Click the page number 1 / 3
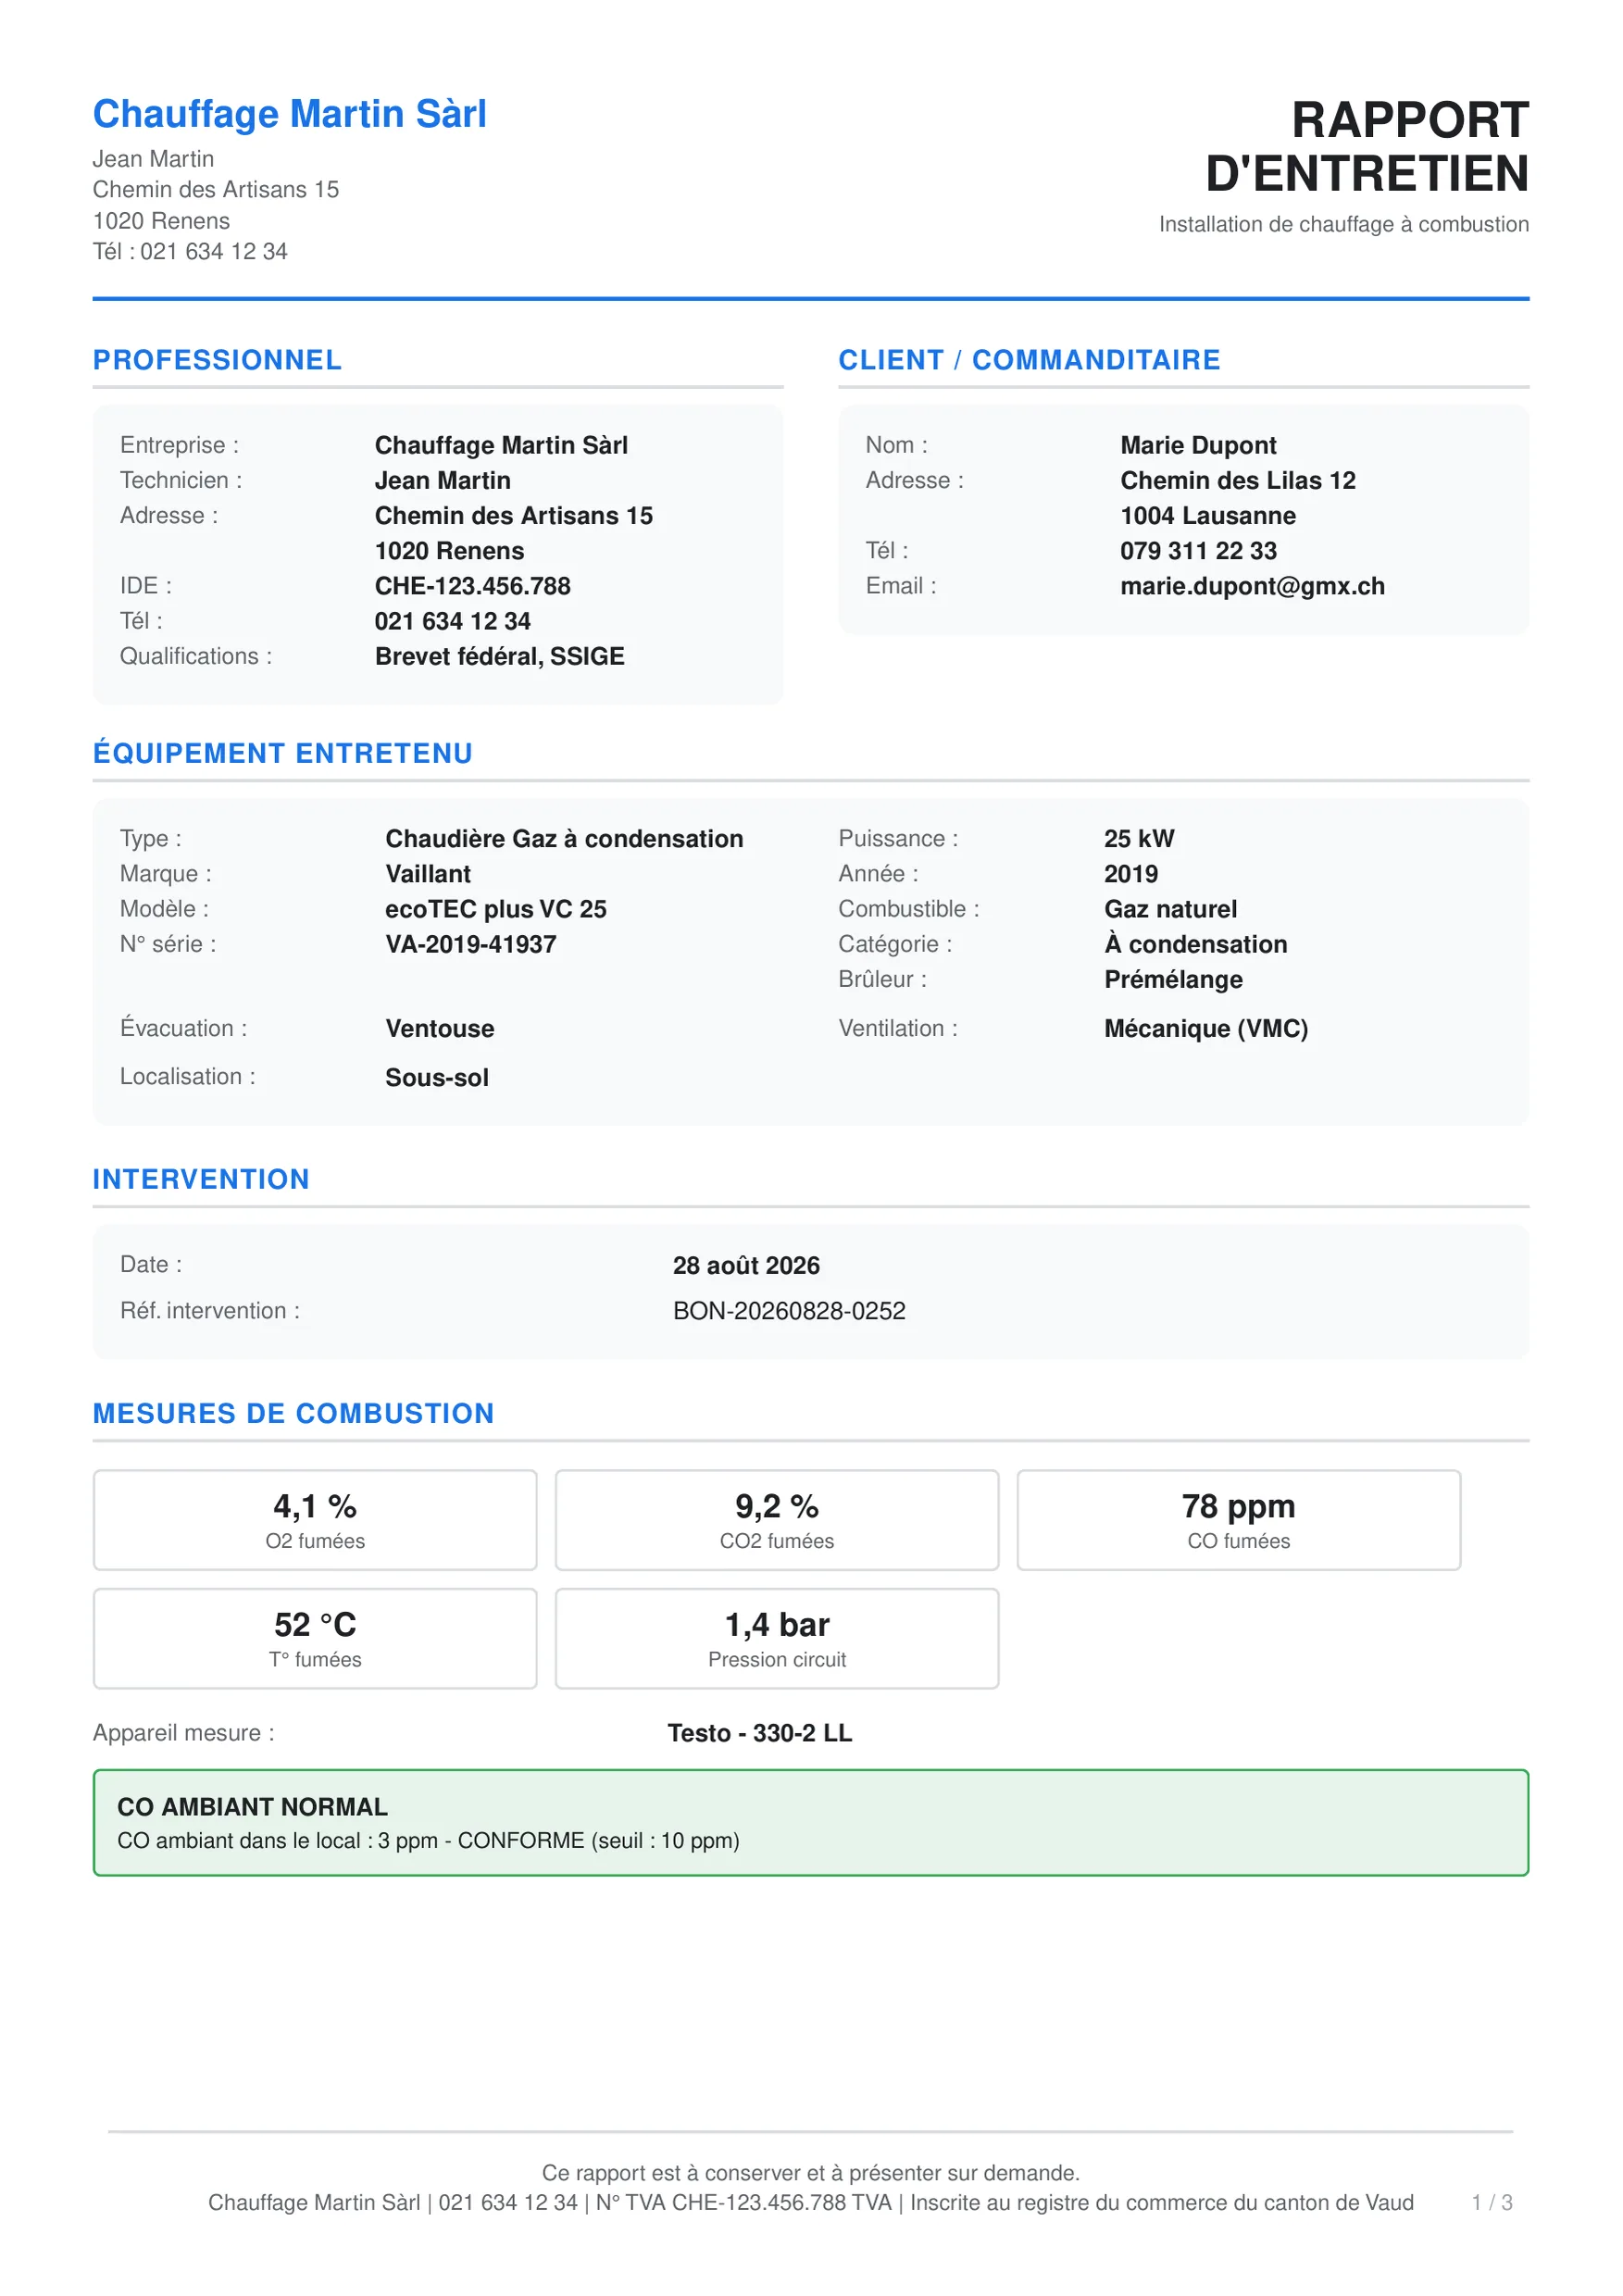This screenshot has height=2296, width=1623. [x=1492, y=2203]
